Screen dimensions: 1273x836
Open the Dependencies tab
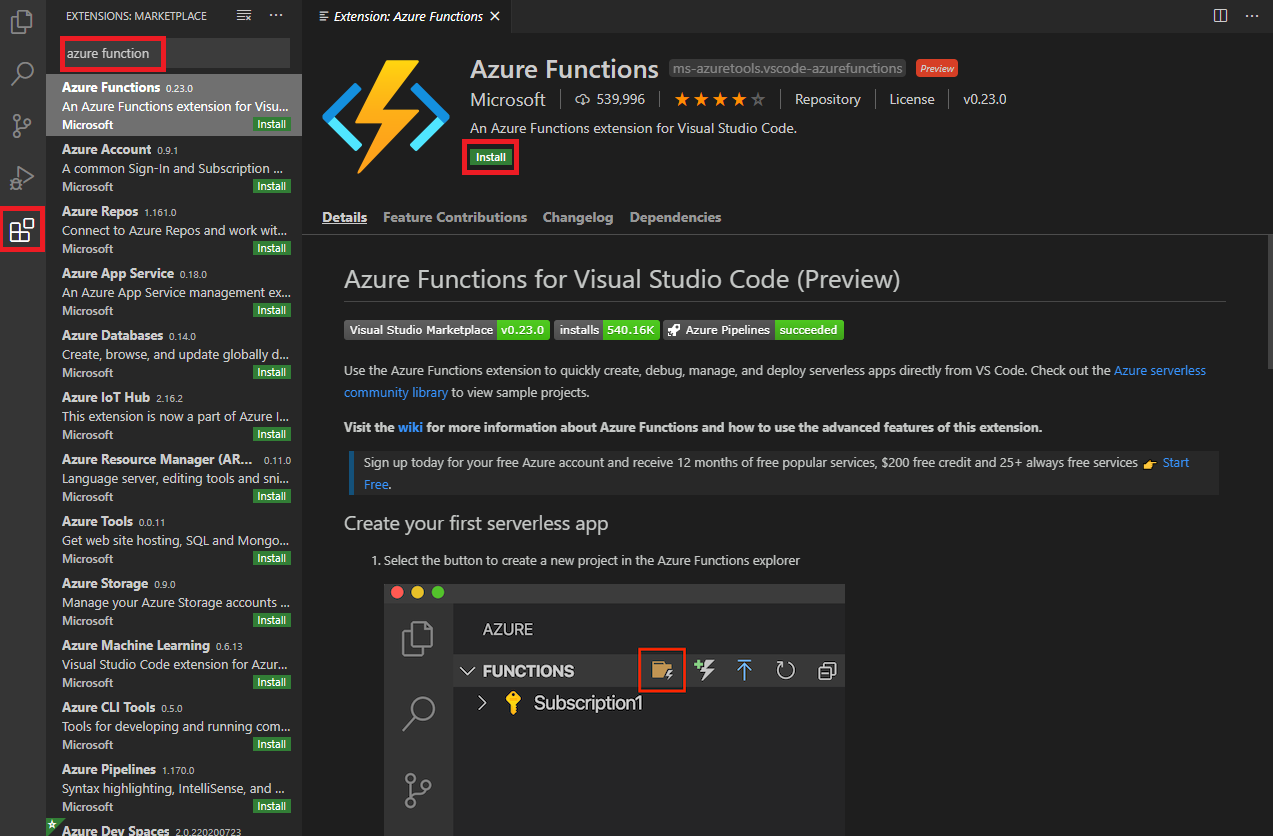point(675,217)
